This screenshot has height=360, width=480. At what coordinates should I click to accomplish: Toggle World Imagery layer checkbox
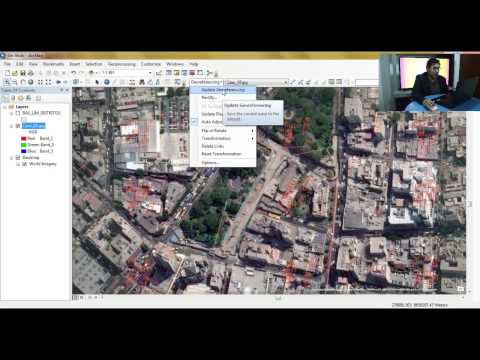point(24,164)
